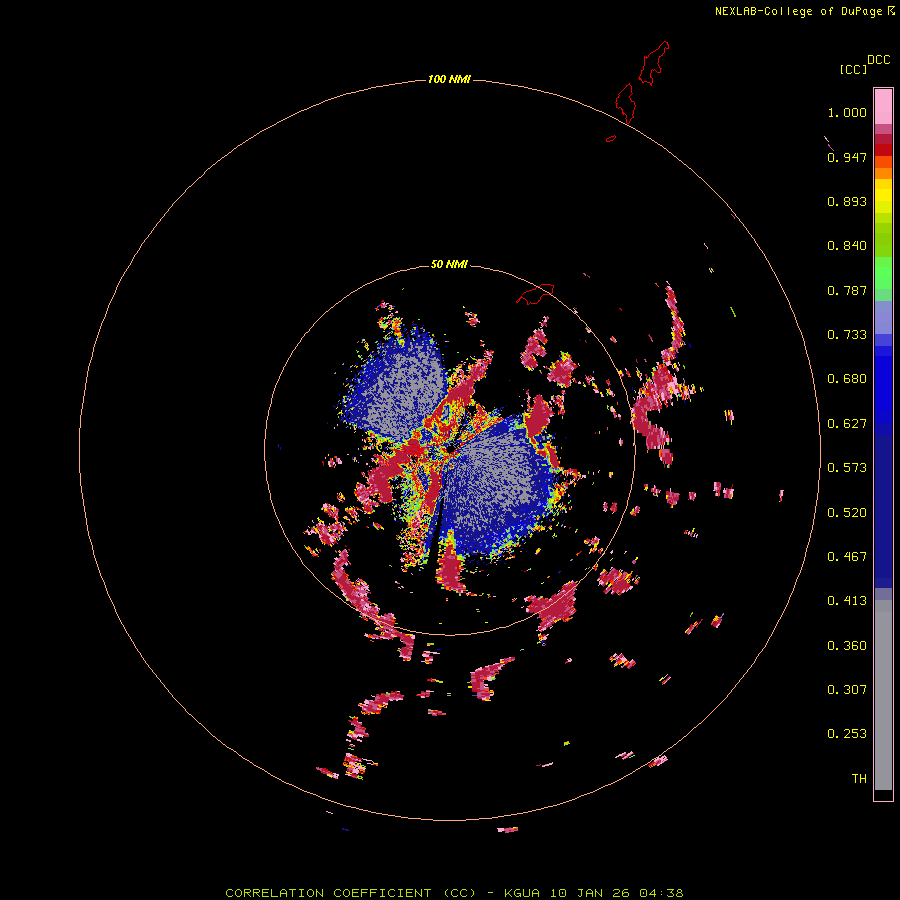Viewport: 900px width, 900px height.
Task: Click the DCC label above the color bar
Action: pos(879,60)
